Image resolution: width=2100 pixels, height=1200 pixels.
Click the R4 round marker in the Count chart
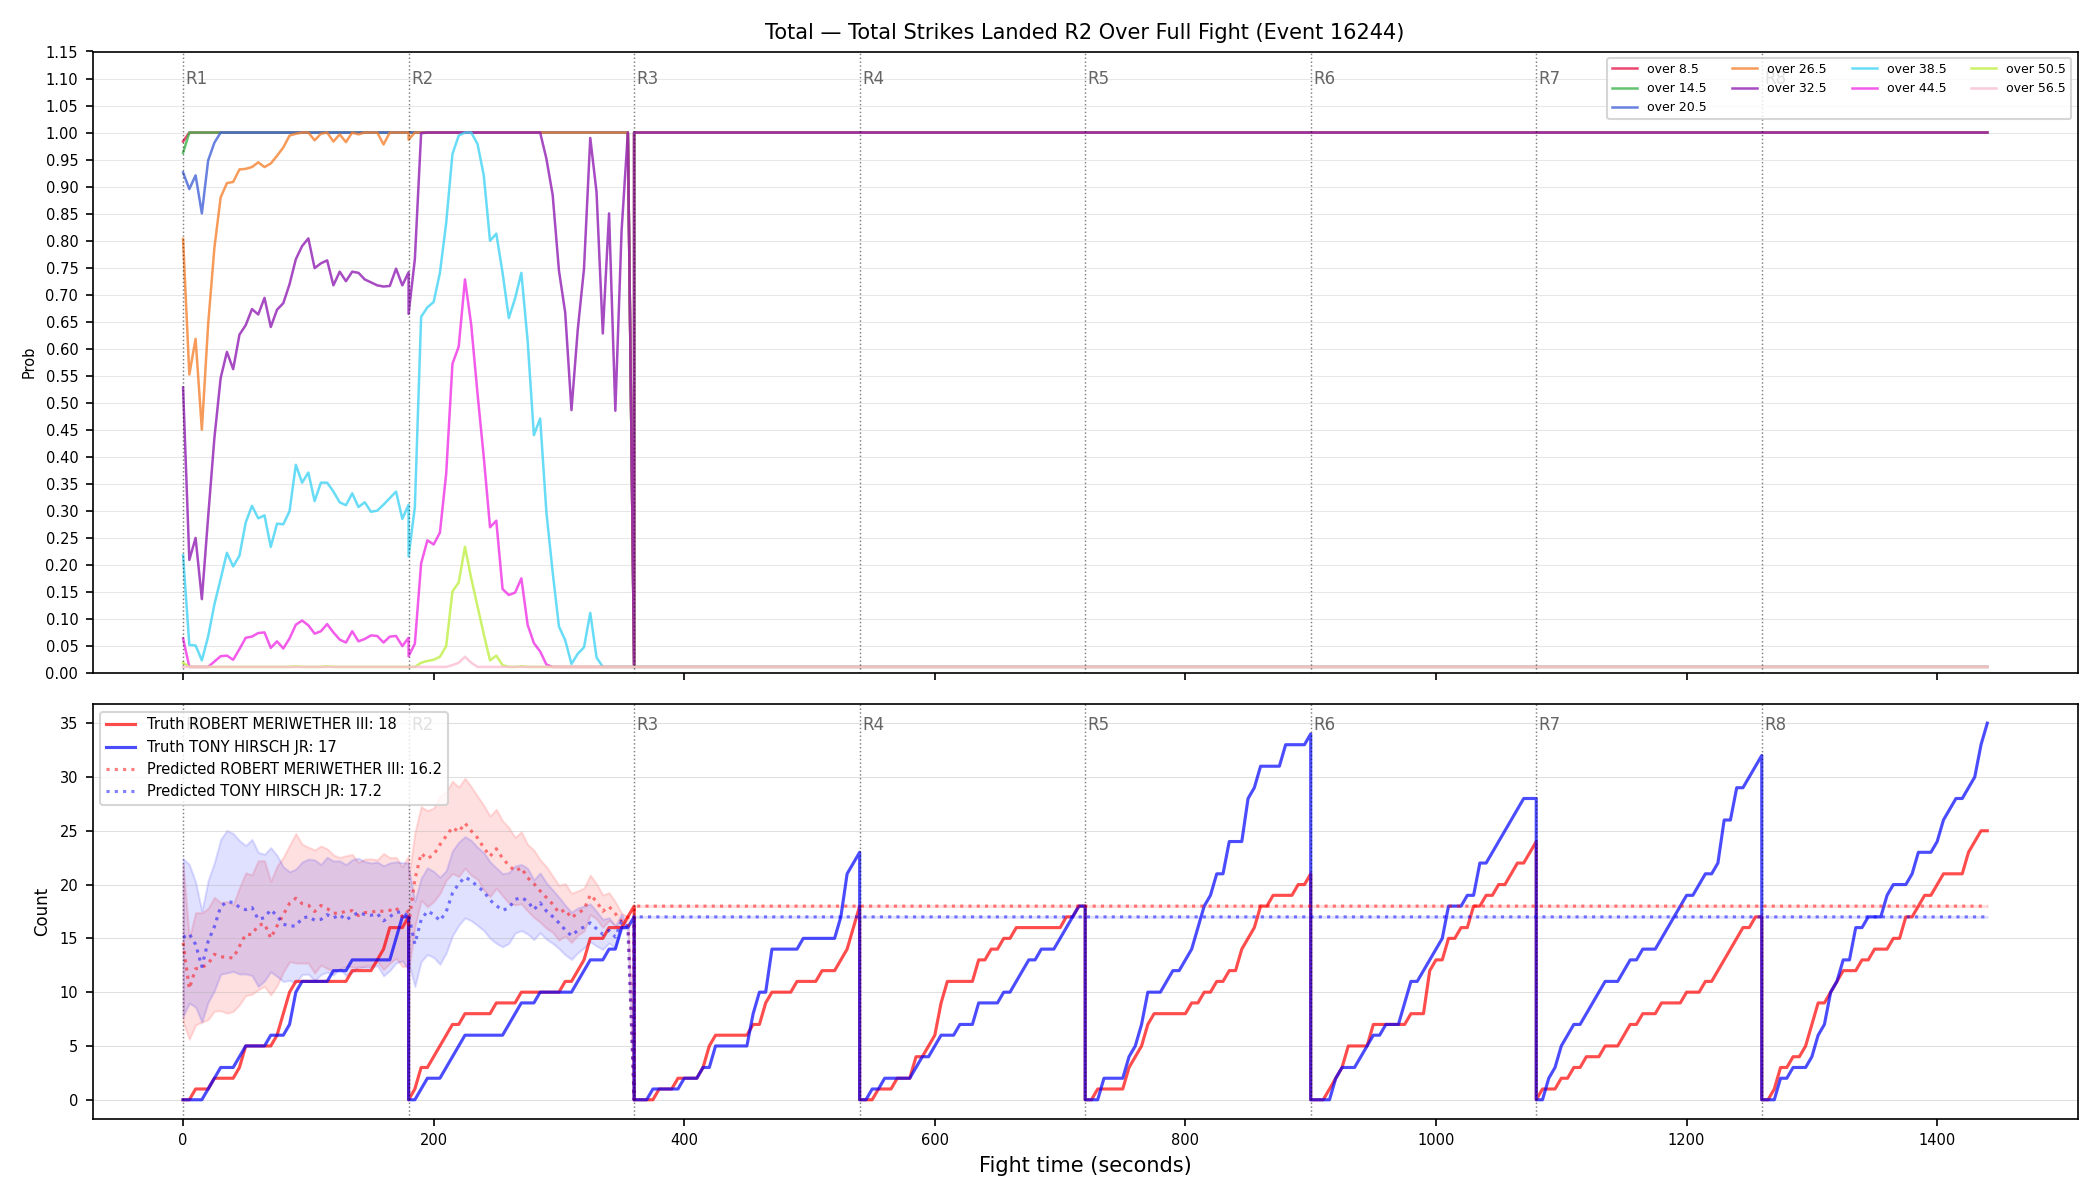[x=873, y=724]
